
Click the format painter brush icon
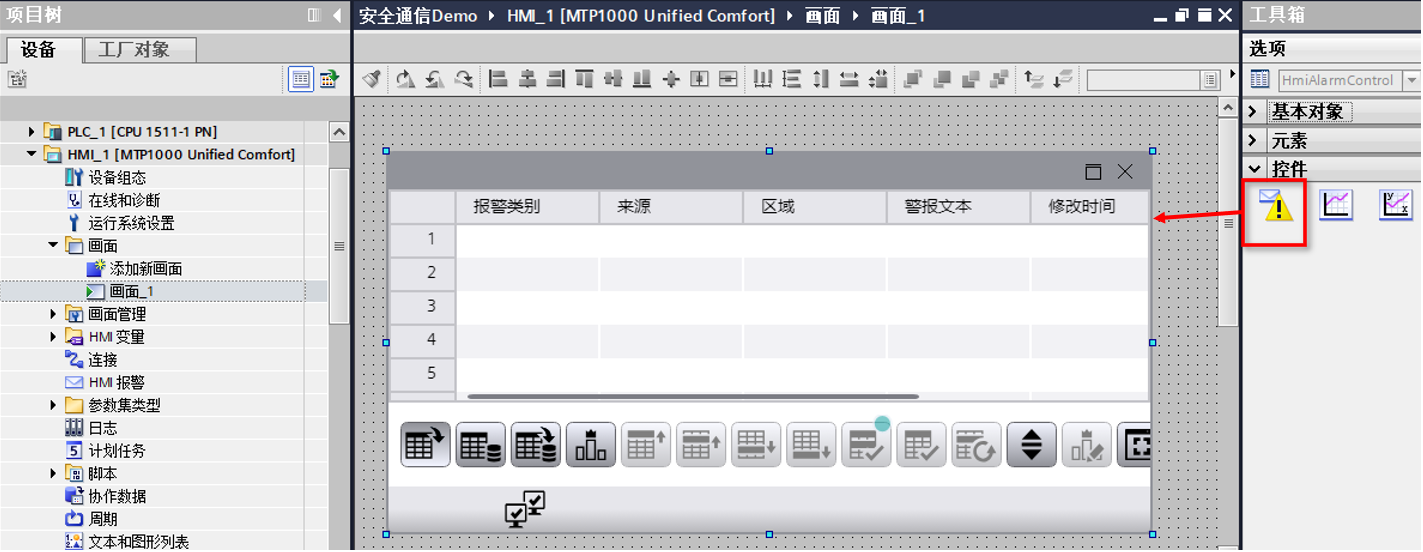click(371, 79)
